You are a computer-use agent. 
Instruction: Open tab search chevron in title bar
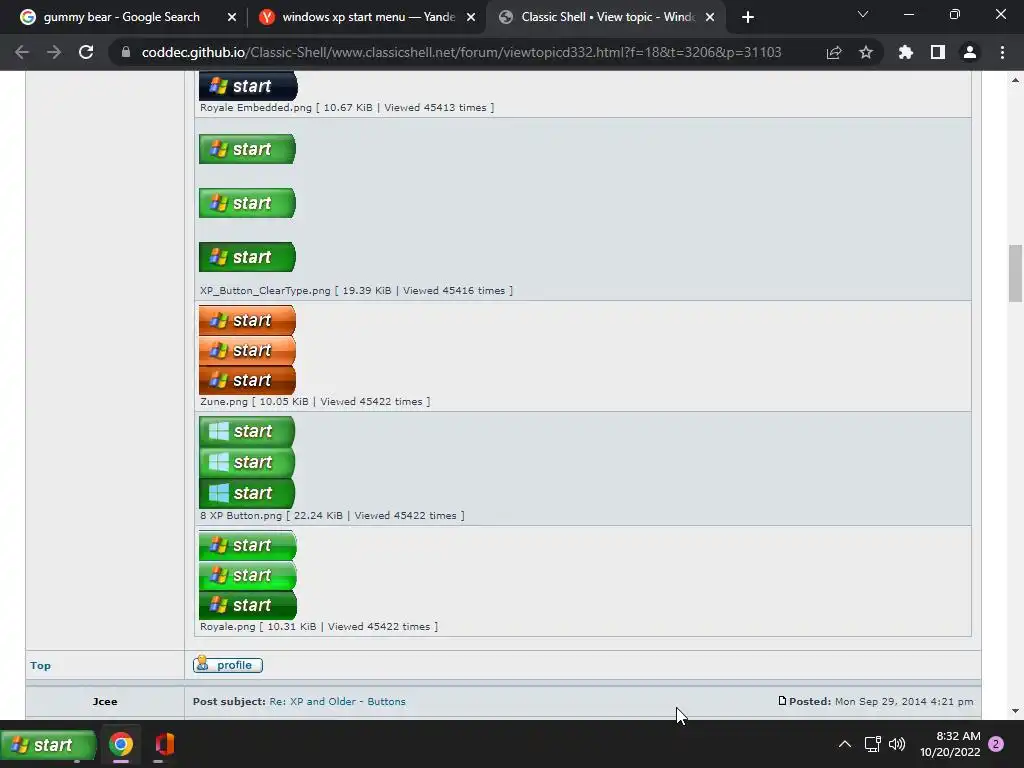pyautogui.click(x=863, y=14)
